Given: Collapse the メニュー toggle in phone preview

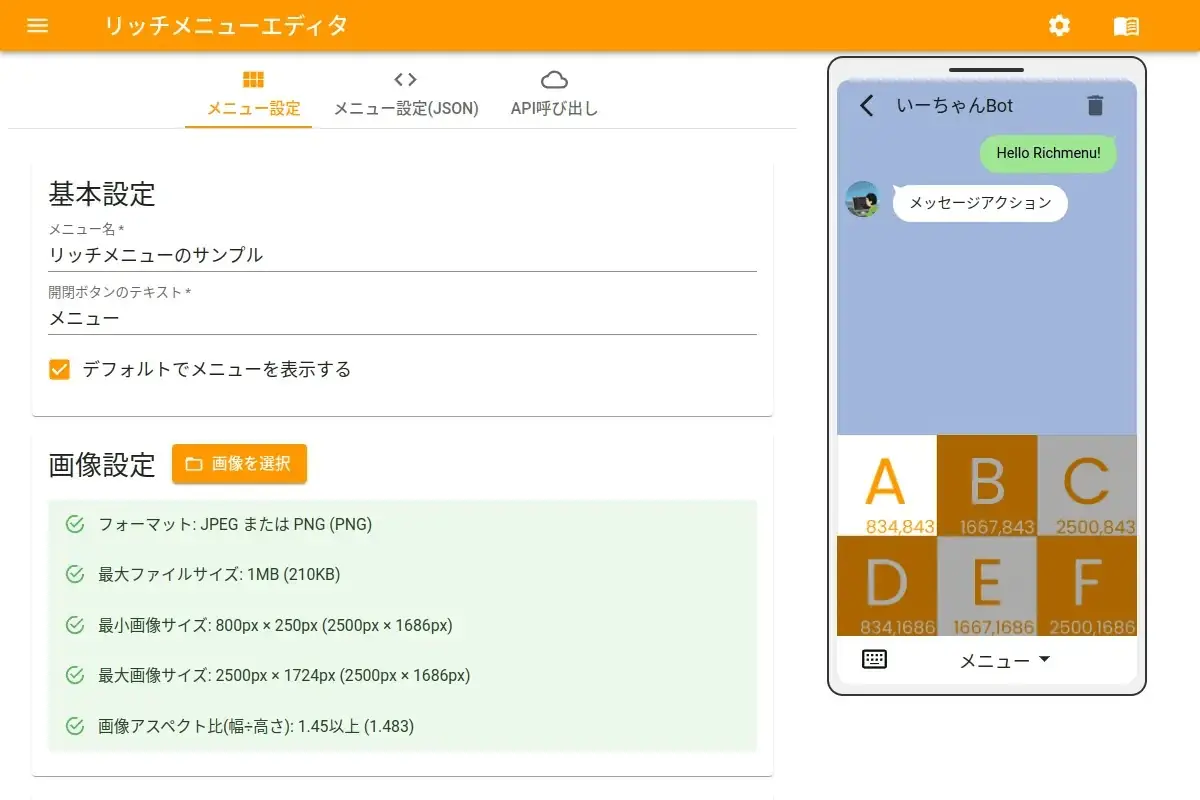Looking at the screenshot, I should tap(1005, 660).
